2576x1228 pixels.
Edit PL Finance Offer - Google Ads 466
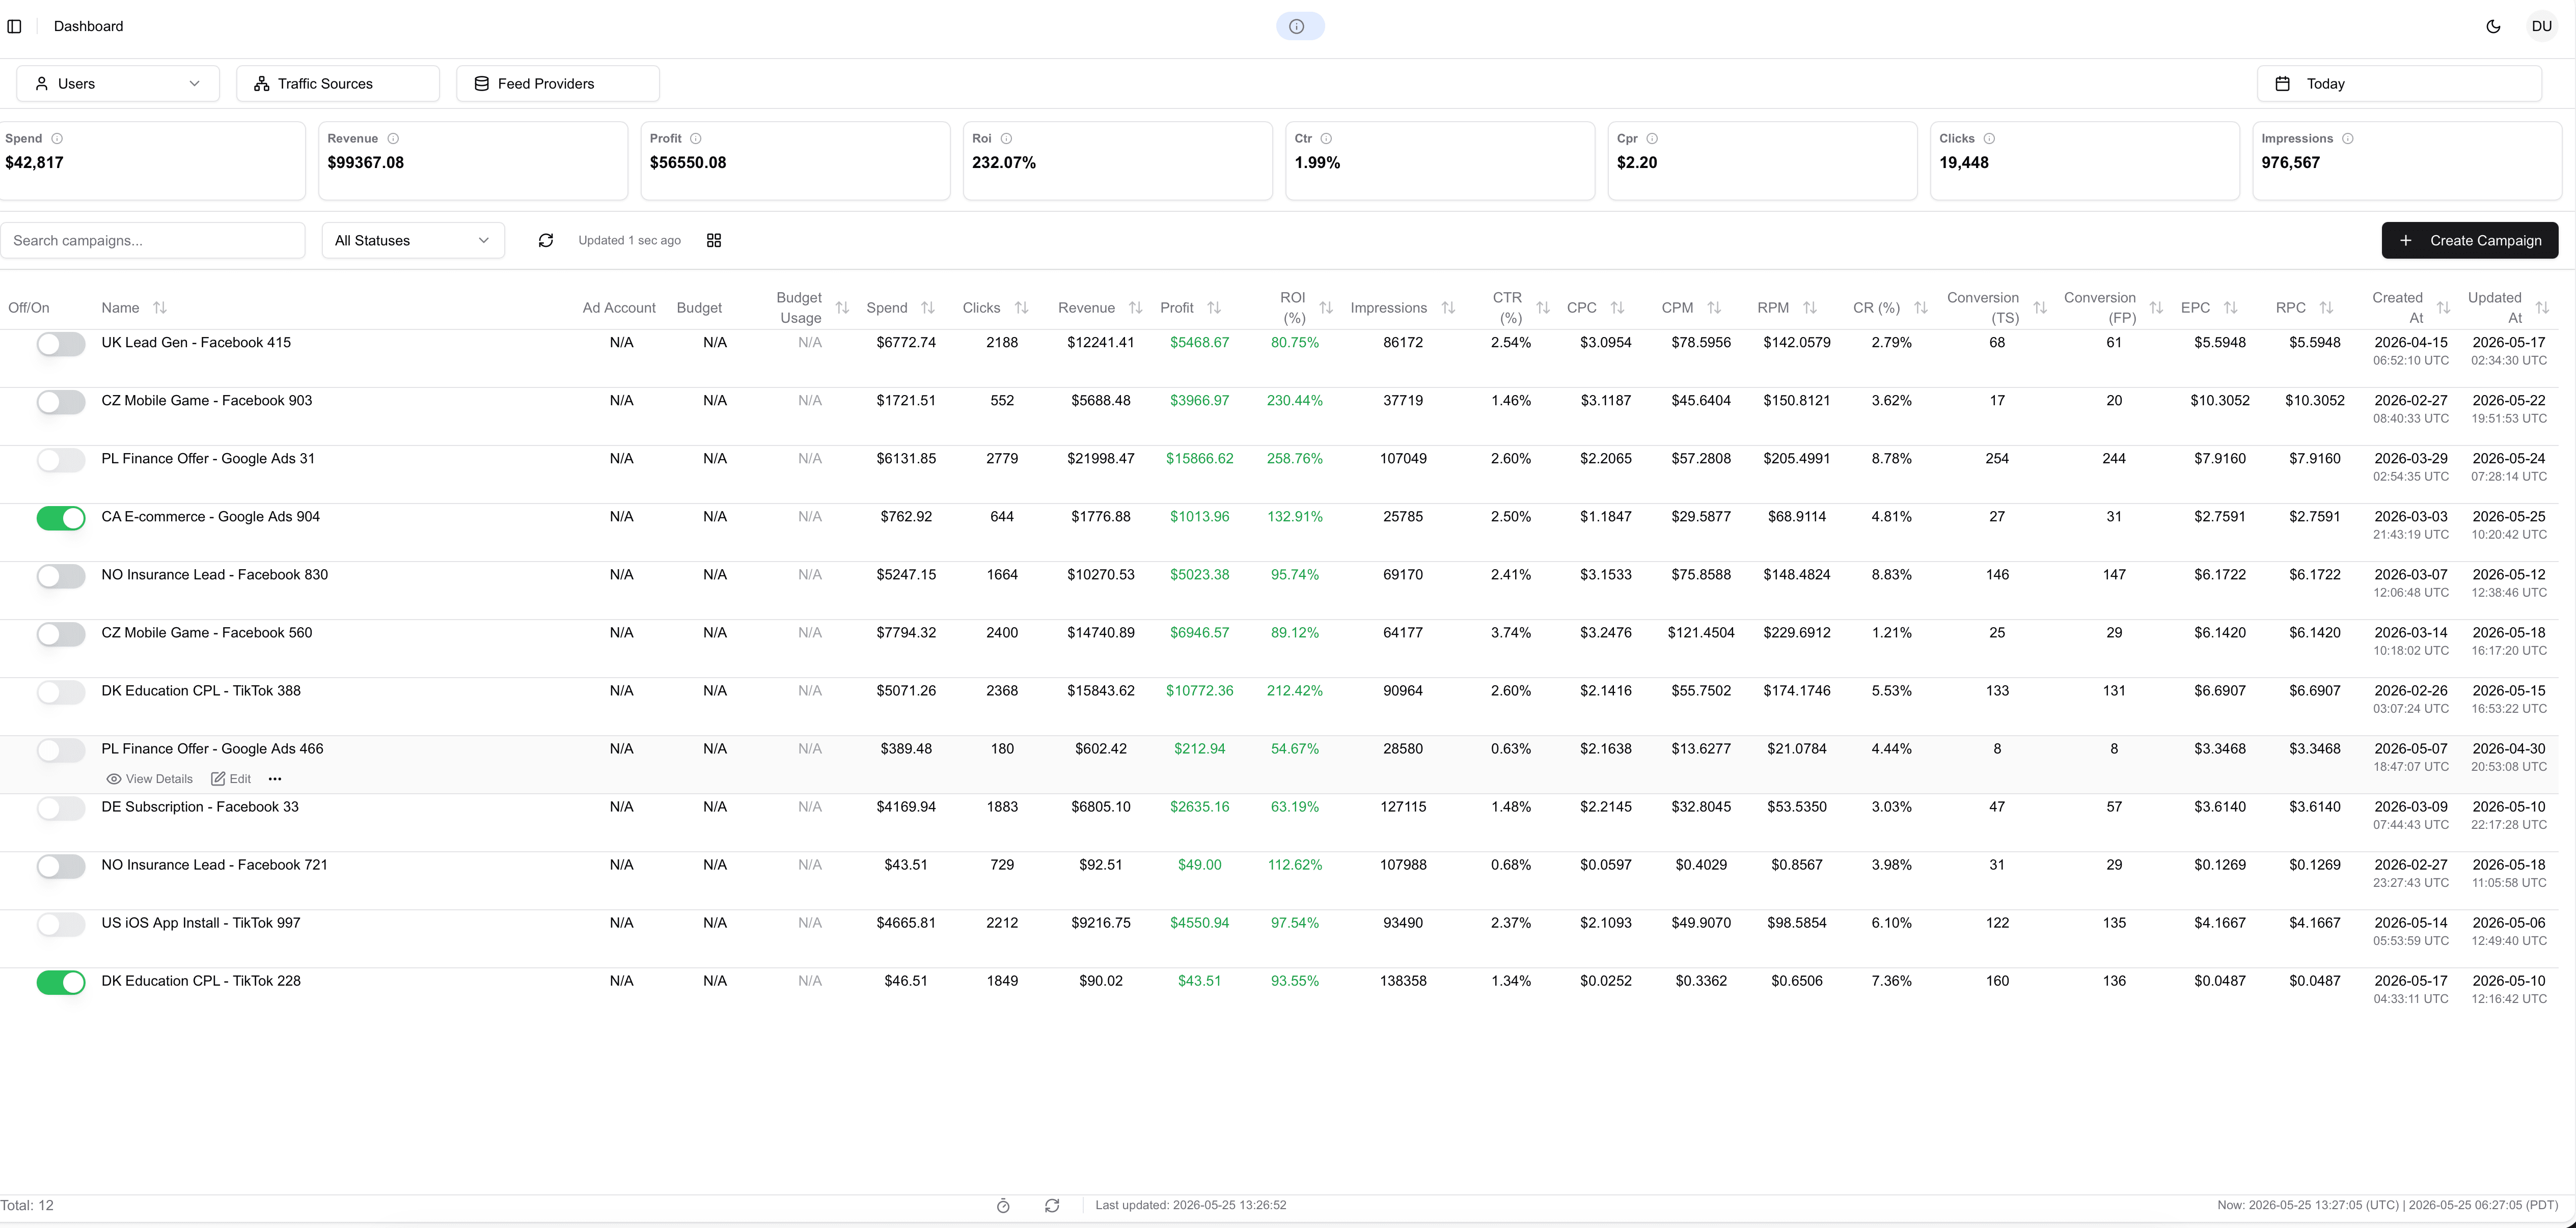[x=231, y=779]
